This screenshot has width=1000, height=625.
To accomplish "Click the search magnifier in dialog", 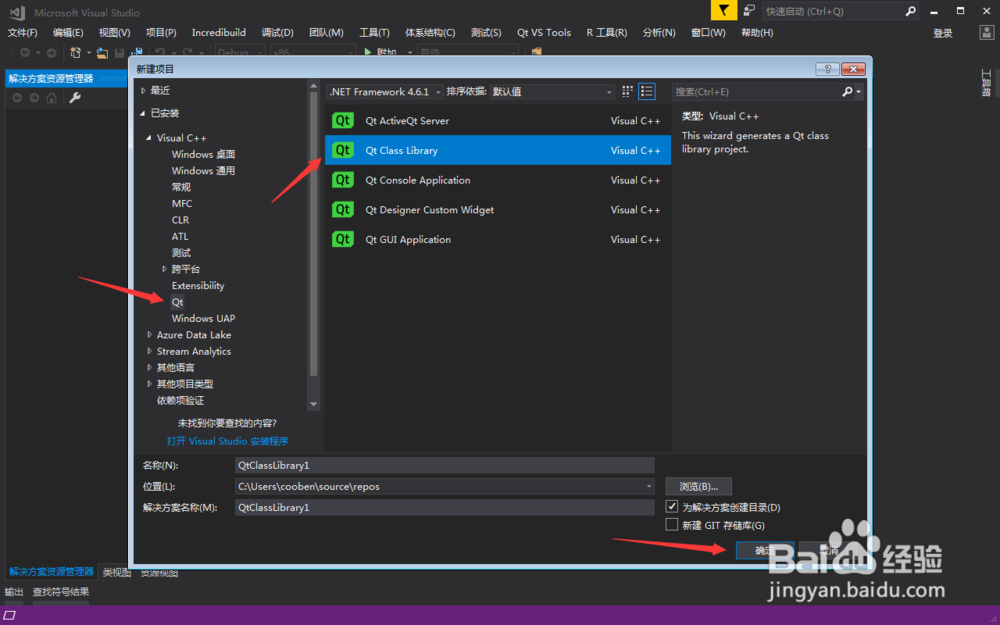I will pos(847,92).
